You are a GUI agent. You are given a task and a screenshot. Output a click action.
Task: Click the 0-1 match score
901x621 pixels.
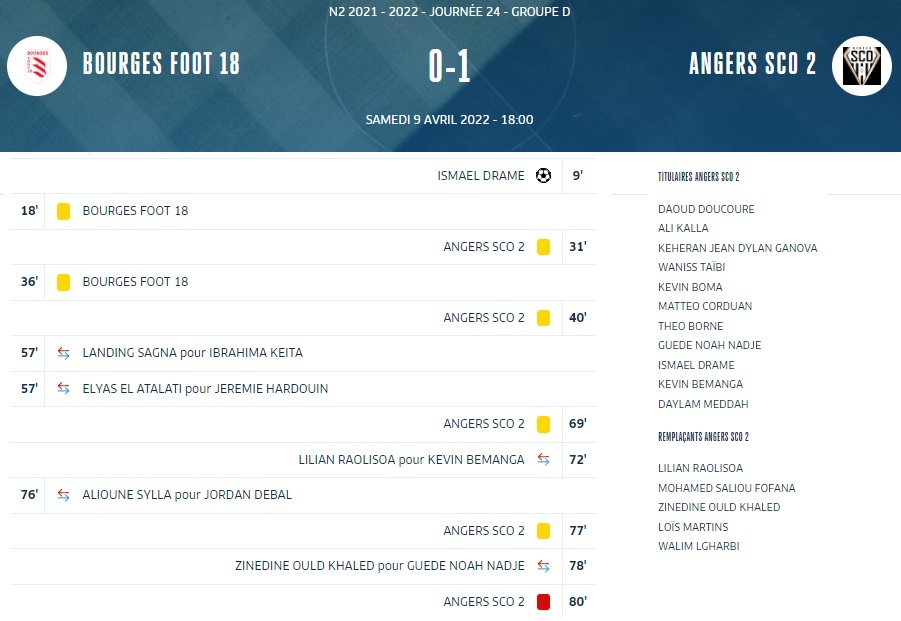(449, 66)
